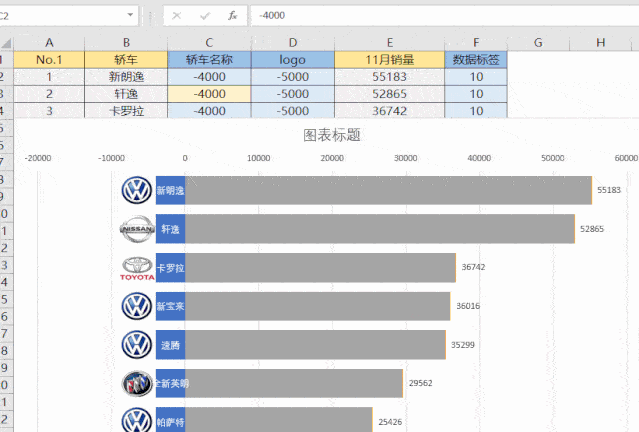Click the Volkswagen logo beside 新朗逸 bar
The height and width of the screenshot is (432, 639).
pyautogui.click(x=137, y=190)
